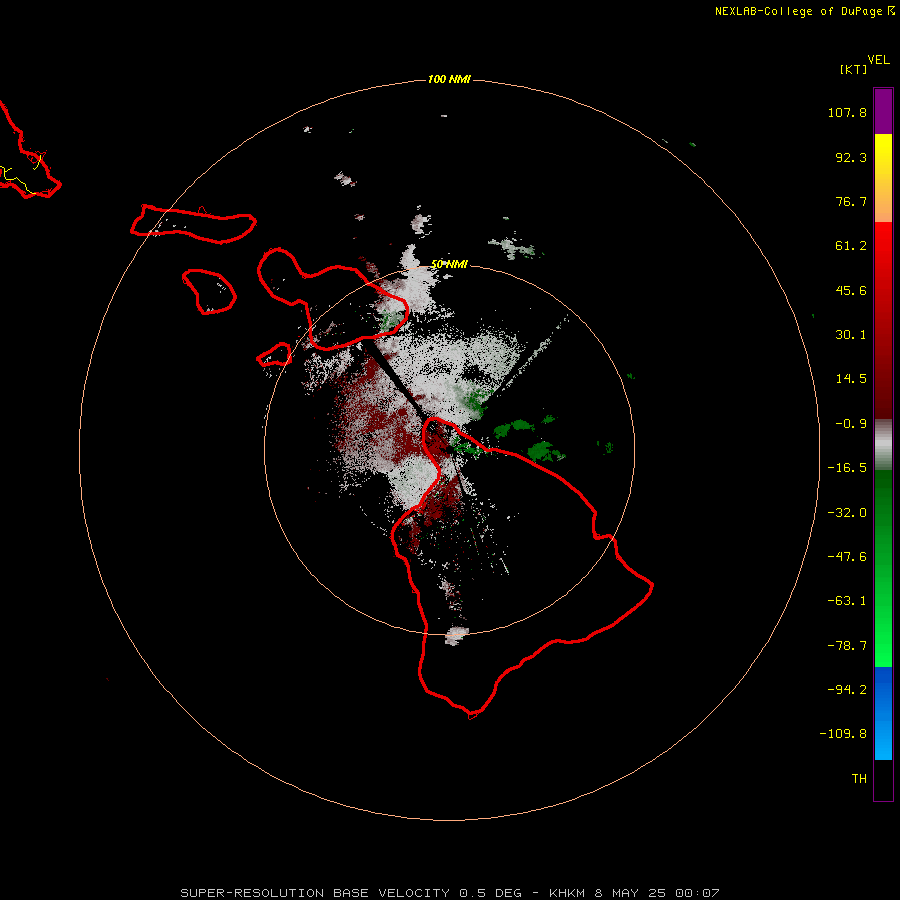Click the 14.5 value on velocity scale
Viewport: 900px width, 900px height.
tap(851, 379)
